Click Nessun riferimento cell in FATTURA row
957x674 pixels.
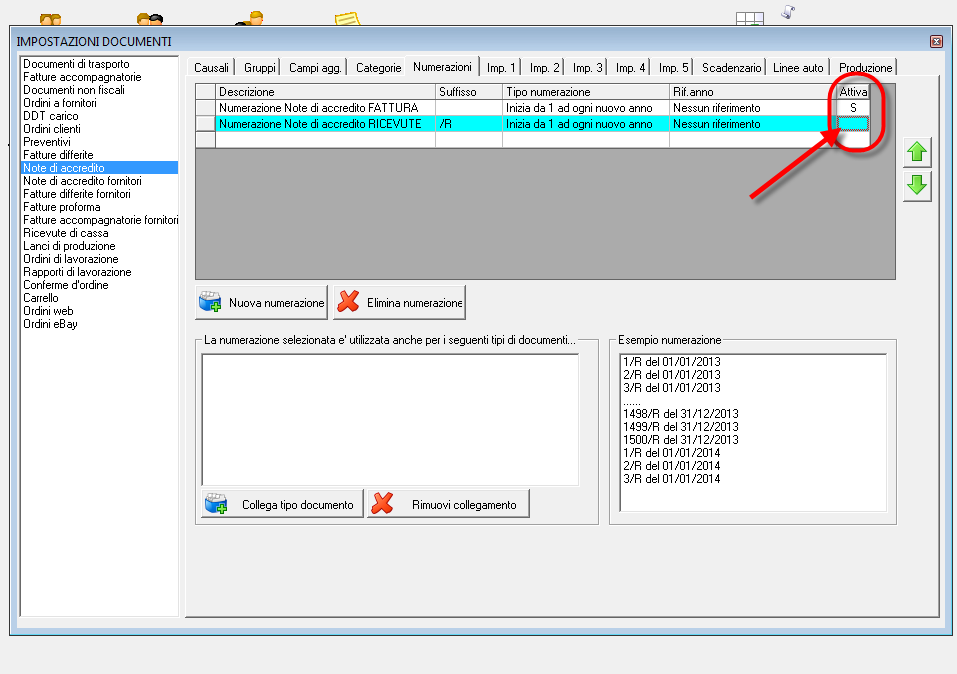coord(753,108)
